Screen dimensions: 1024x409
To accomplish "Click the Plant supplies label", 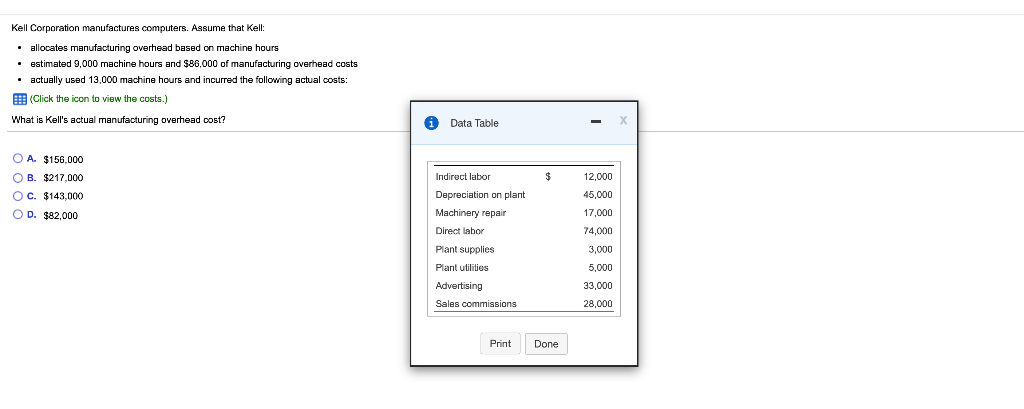I will (465, 250).
